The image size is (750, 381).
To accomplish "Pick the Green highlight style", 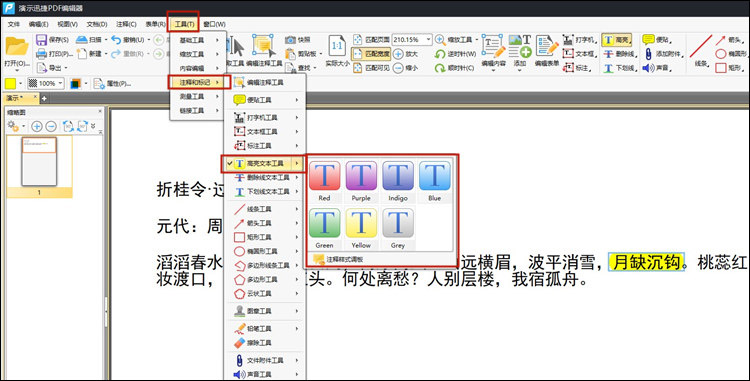I will [324, 228].
